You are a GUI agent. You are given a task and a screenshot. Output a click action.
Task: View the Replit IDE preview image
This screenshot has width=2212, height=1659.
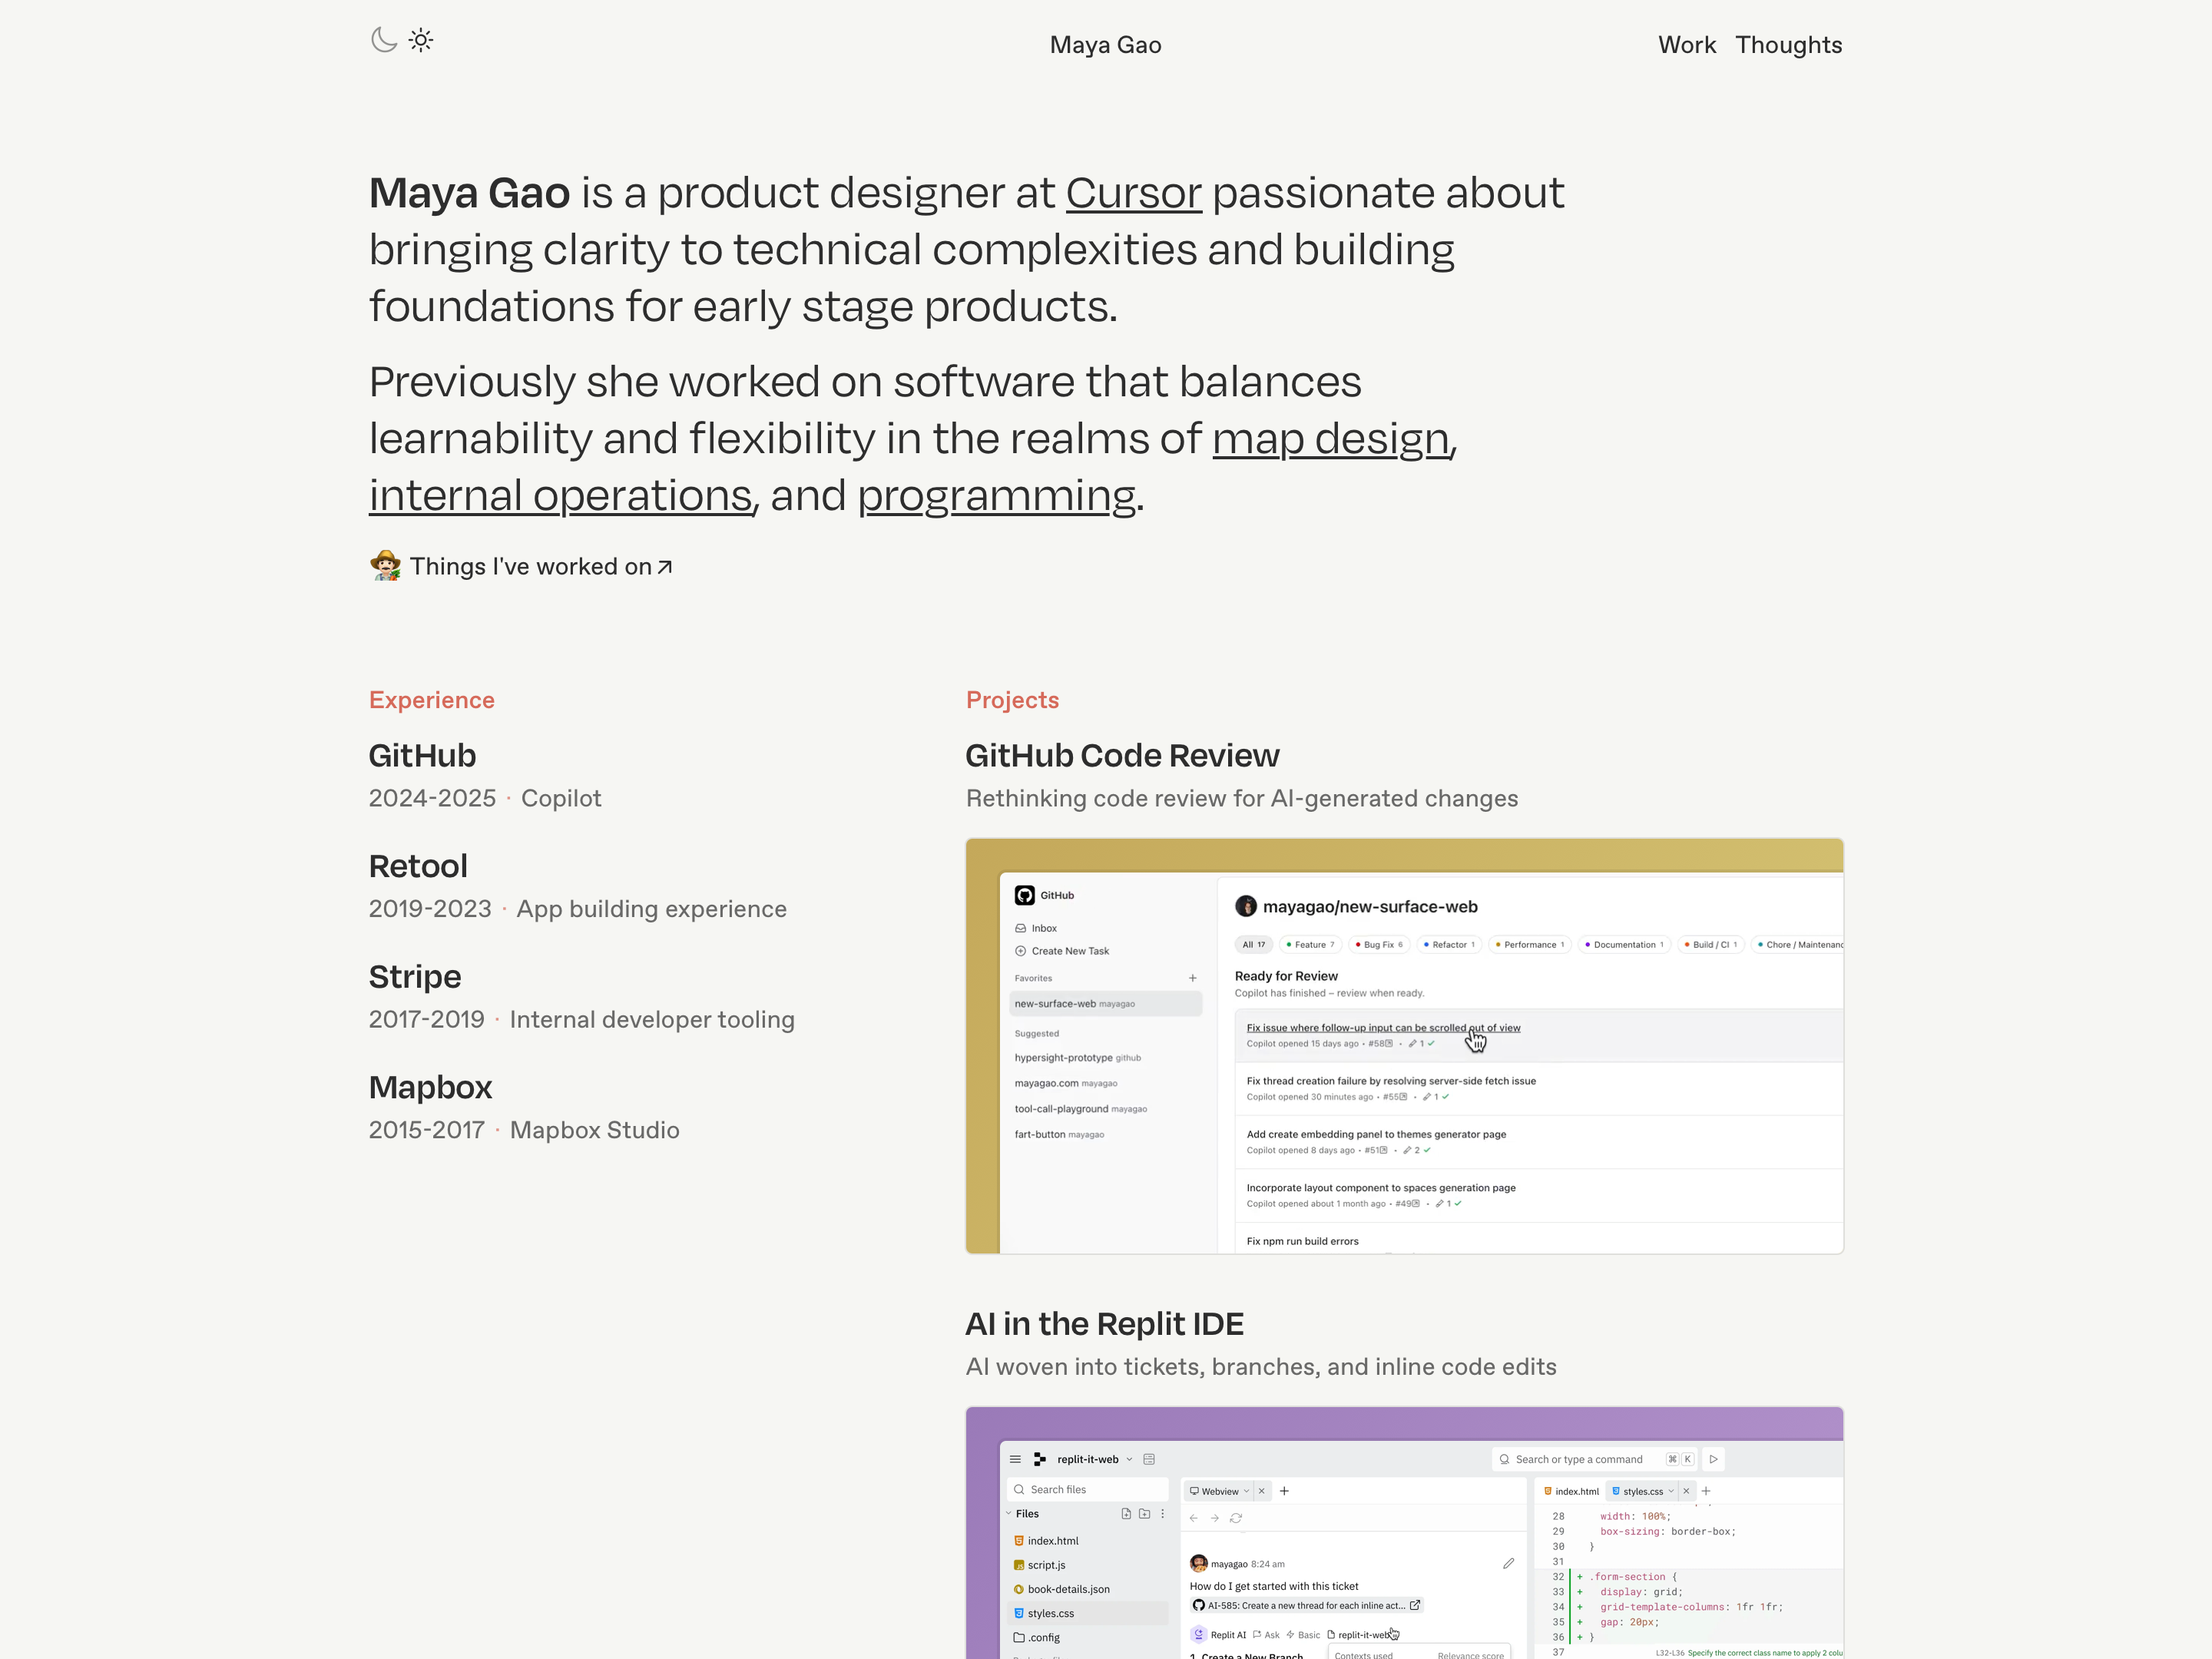[1404, 1532]
